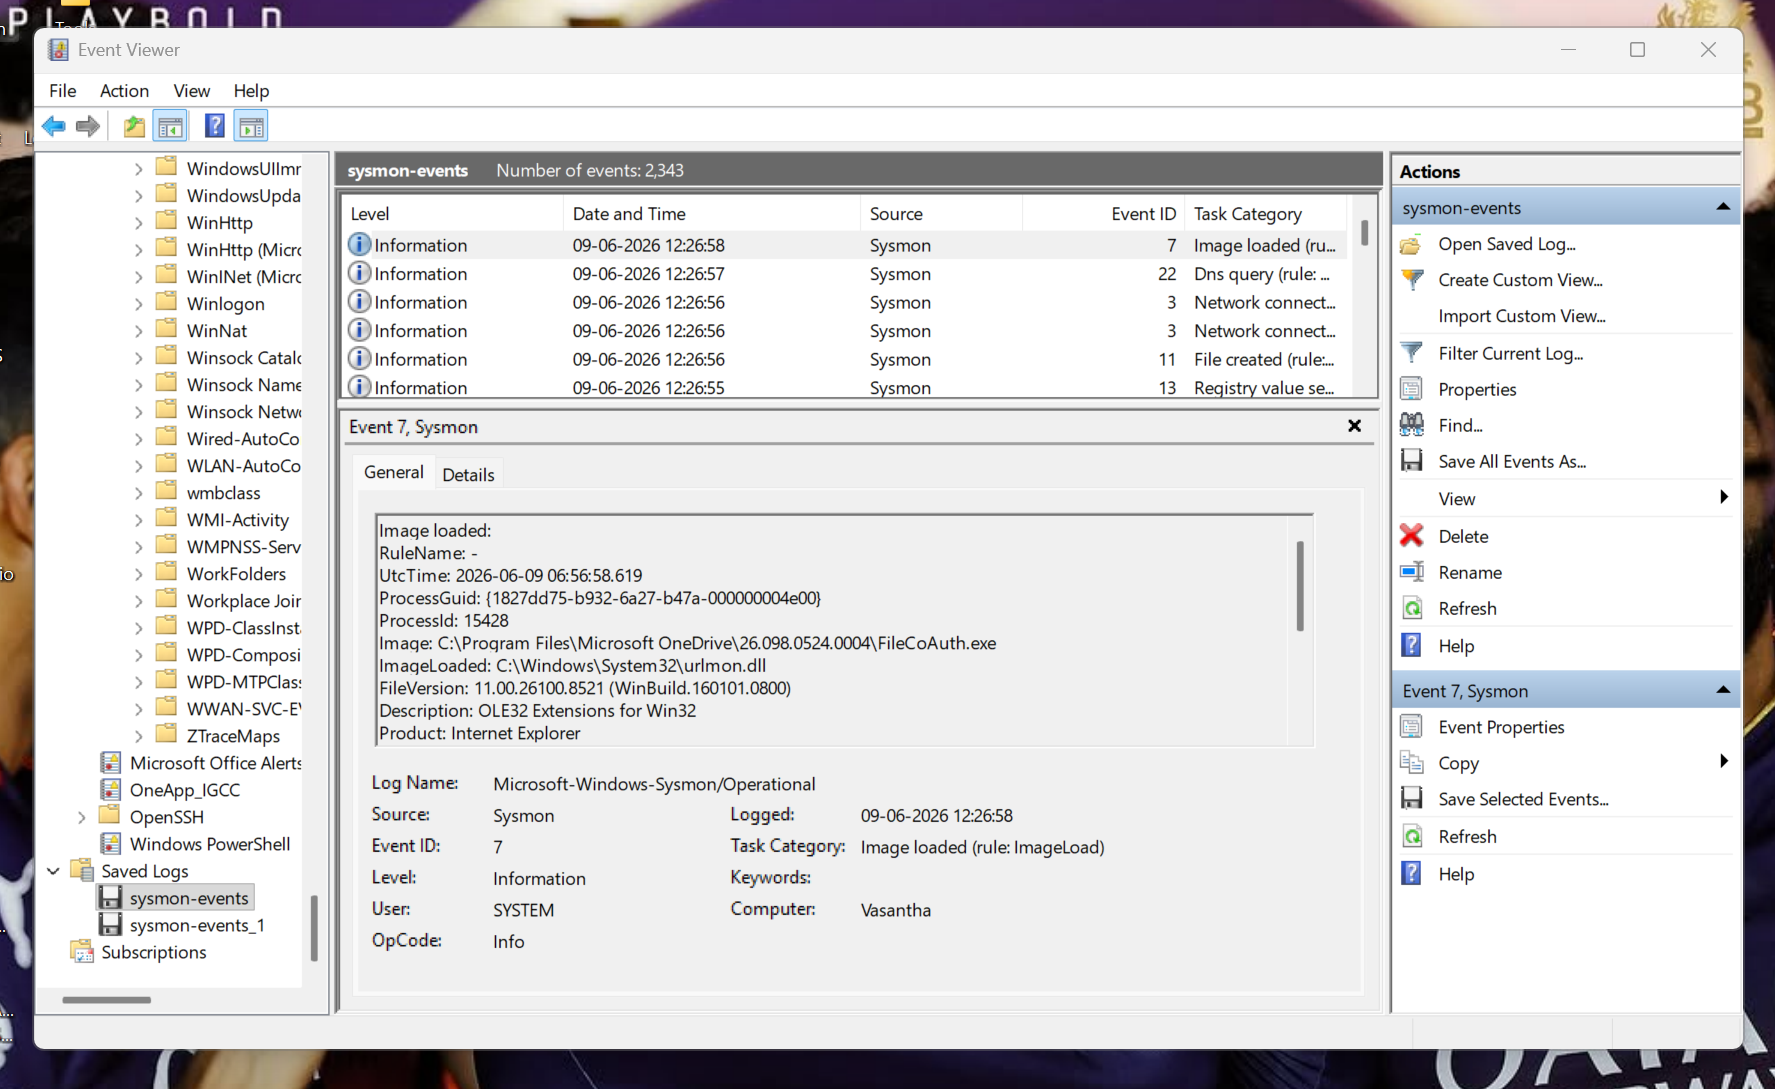Click the Copy icon in Actions

[1412, 763]
